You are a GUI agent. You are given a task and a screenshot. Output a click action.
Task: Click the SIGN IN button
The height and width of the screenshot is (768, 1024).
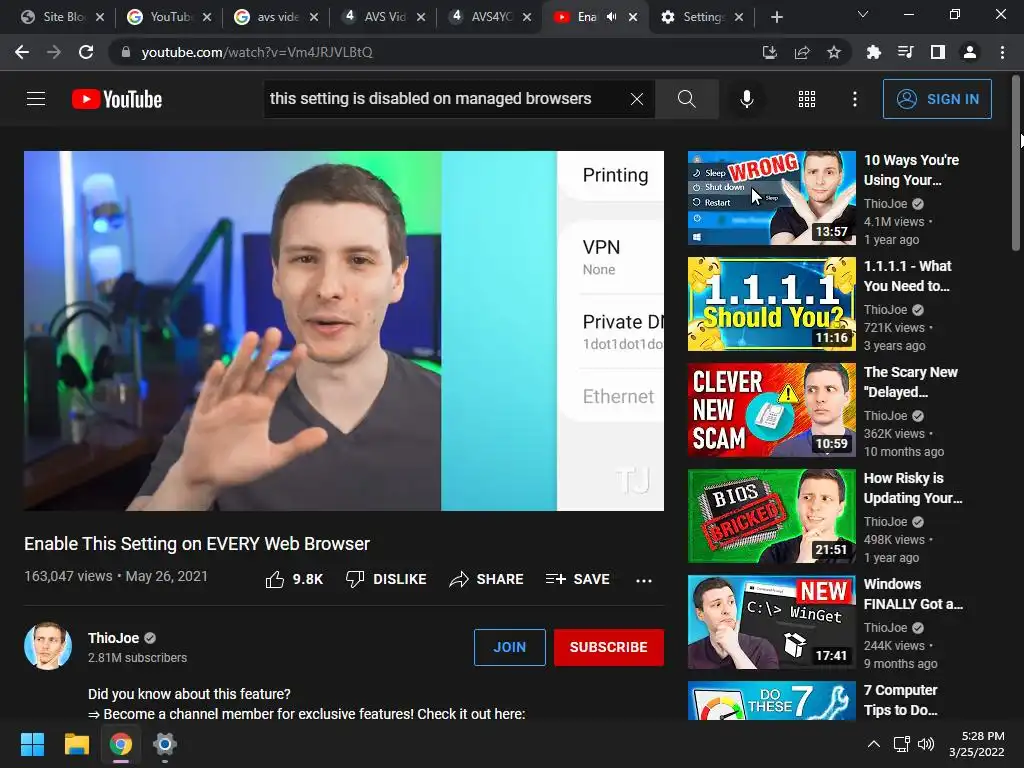(x=937, y=99)
